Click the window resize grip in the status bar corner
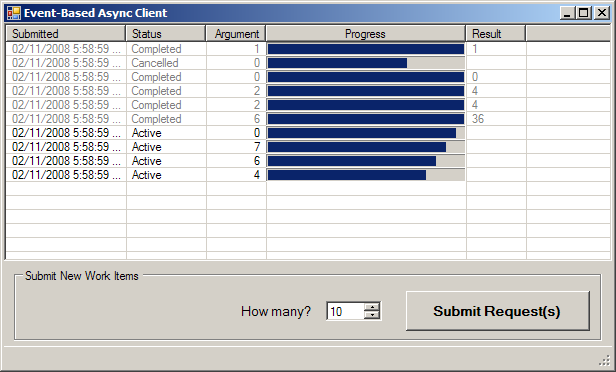The width and height of the screenshot is (616, 372). click(x=604, y=360)
